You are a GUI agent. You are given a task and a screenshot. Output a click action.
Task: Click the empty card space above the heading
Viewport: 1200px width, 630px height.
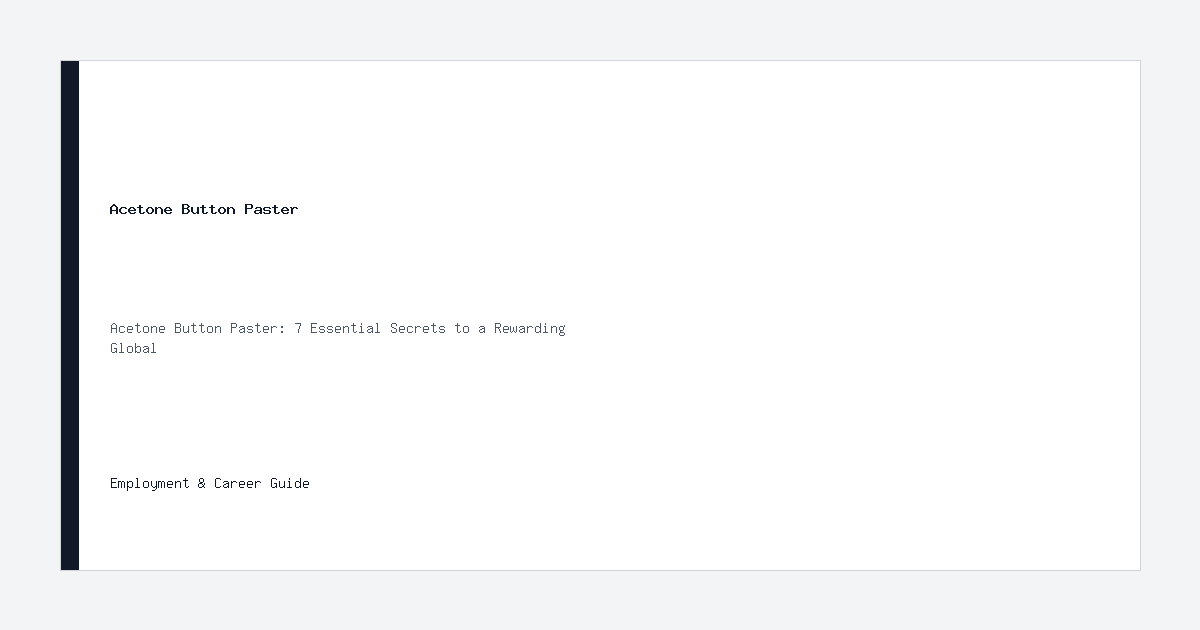point(600,130)
